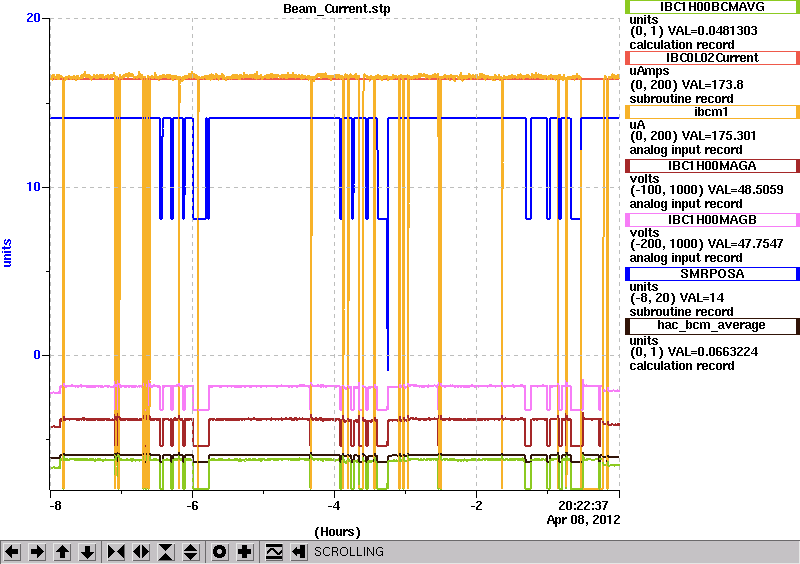
Task: Select the SMRPOSA legend entry
Action: click(712, 274)
